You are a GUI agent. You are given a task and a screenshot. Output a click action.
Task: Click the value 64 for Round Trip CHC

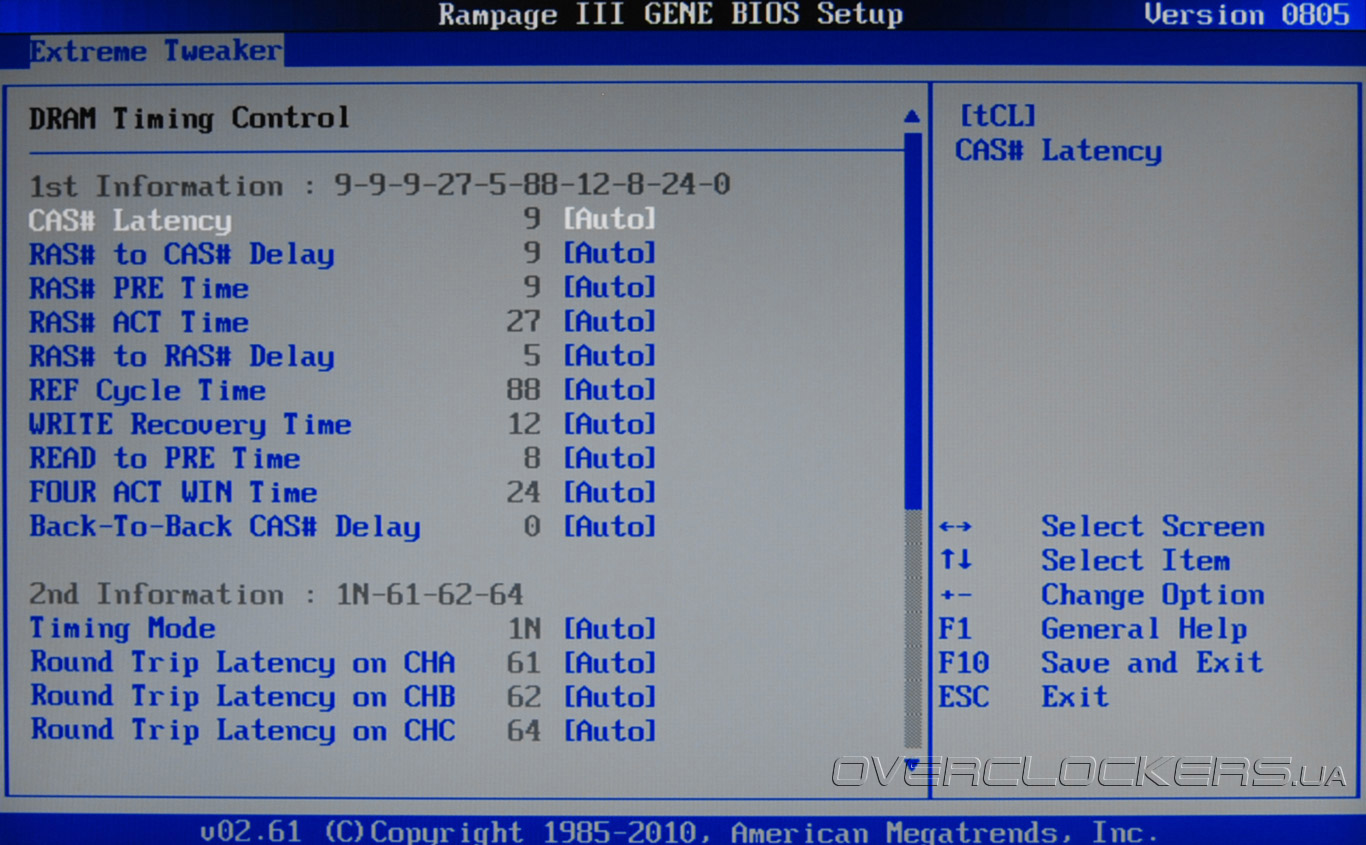[x=524, y=730]
